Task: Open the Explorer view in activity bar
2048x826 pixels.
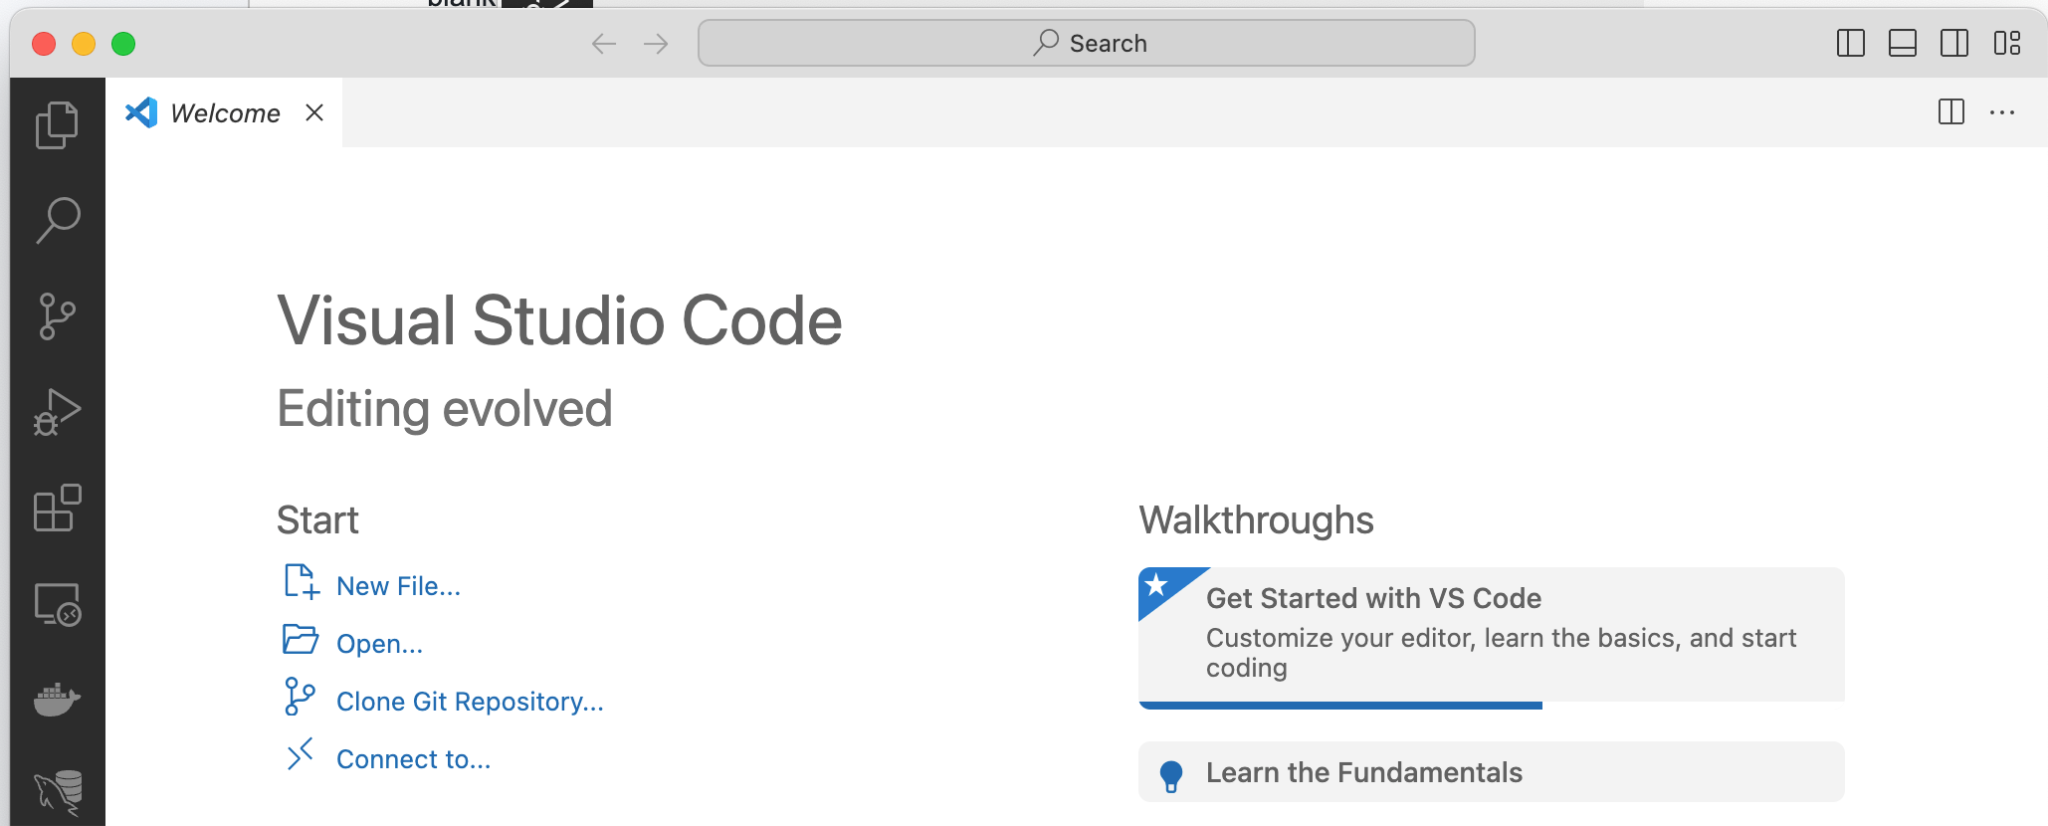Action: coord(57,125)
